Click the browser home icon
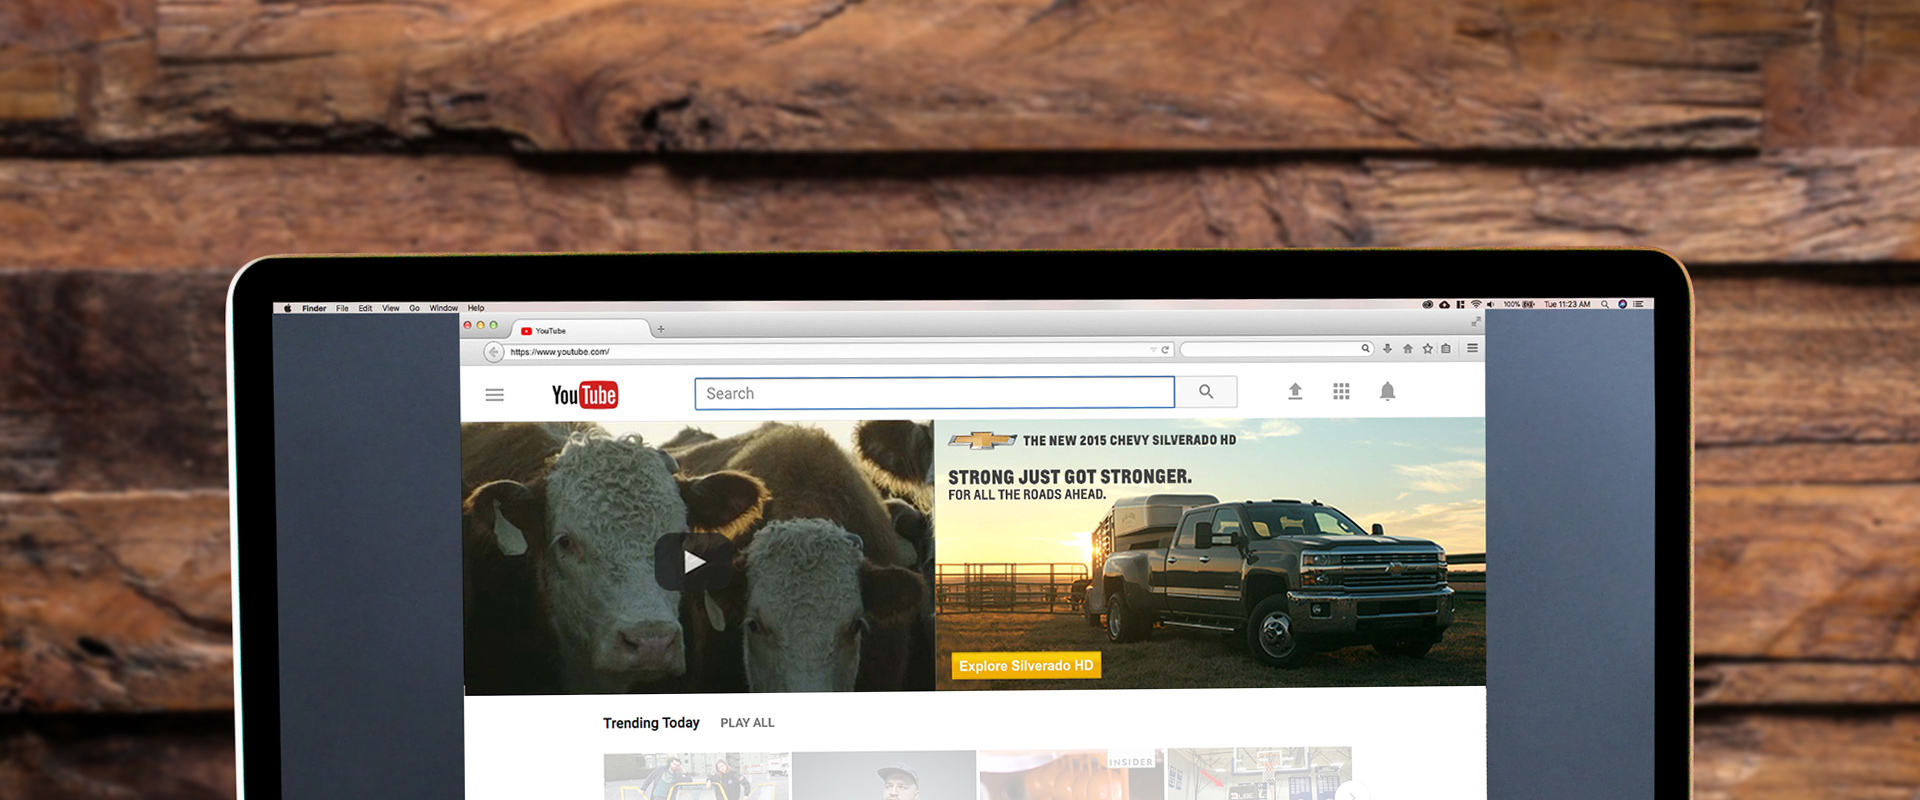The image size is (1920, 800). [x=1408, y=349]
